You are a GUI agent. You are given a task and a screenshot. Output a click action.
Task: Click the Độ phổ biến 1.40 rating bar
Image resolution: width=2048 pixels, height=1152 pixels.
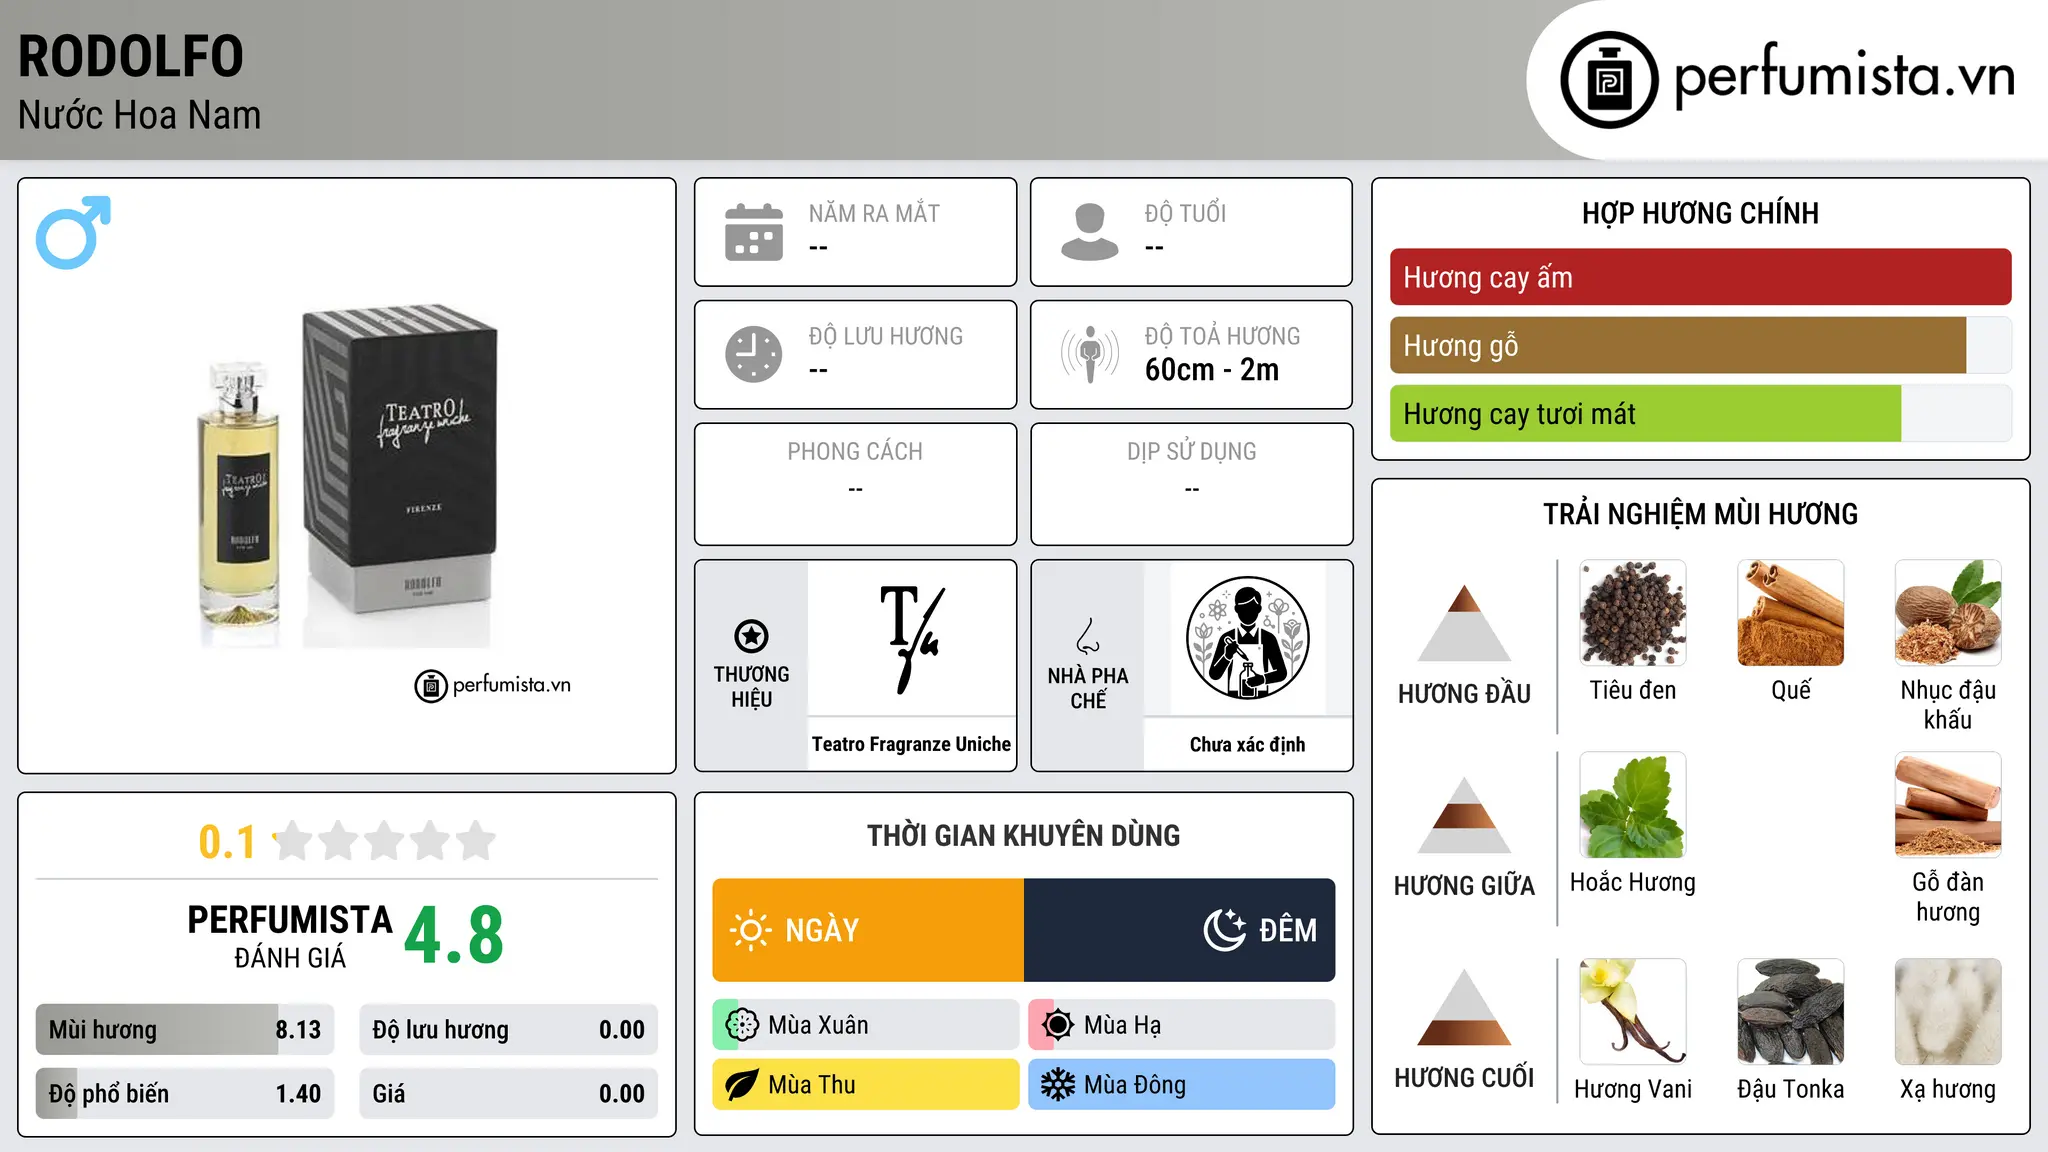[185, 1094]
